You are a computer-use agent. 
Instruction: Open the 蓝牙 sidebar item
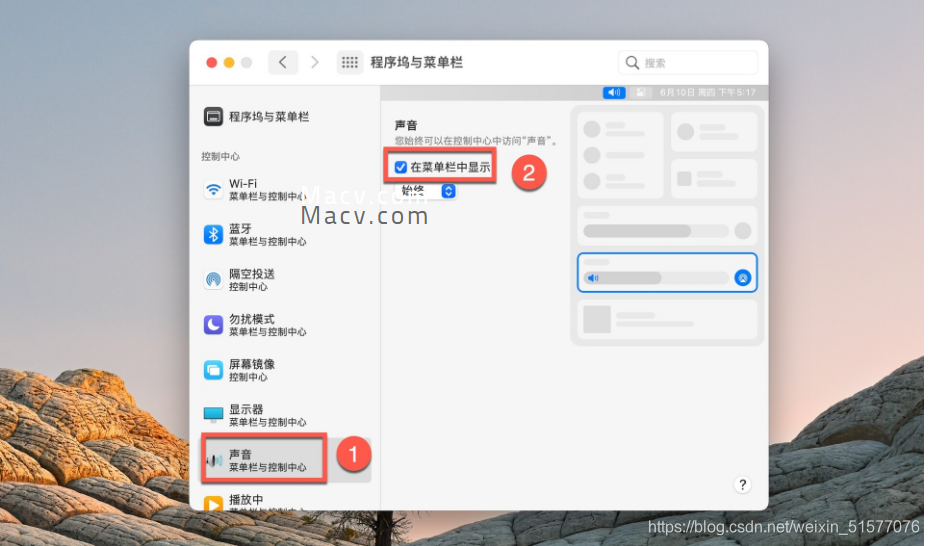coord(286,235)
